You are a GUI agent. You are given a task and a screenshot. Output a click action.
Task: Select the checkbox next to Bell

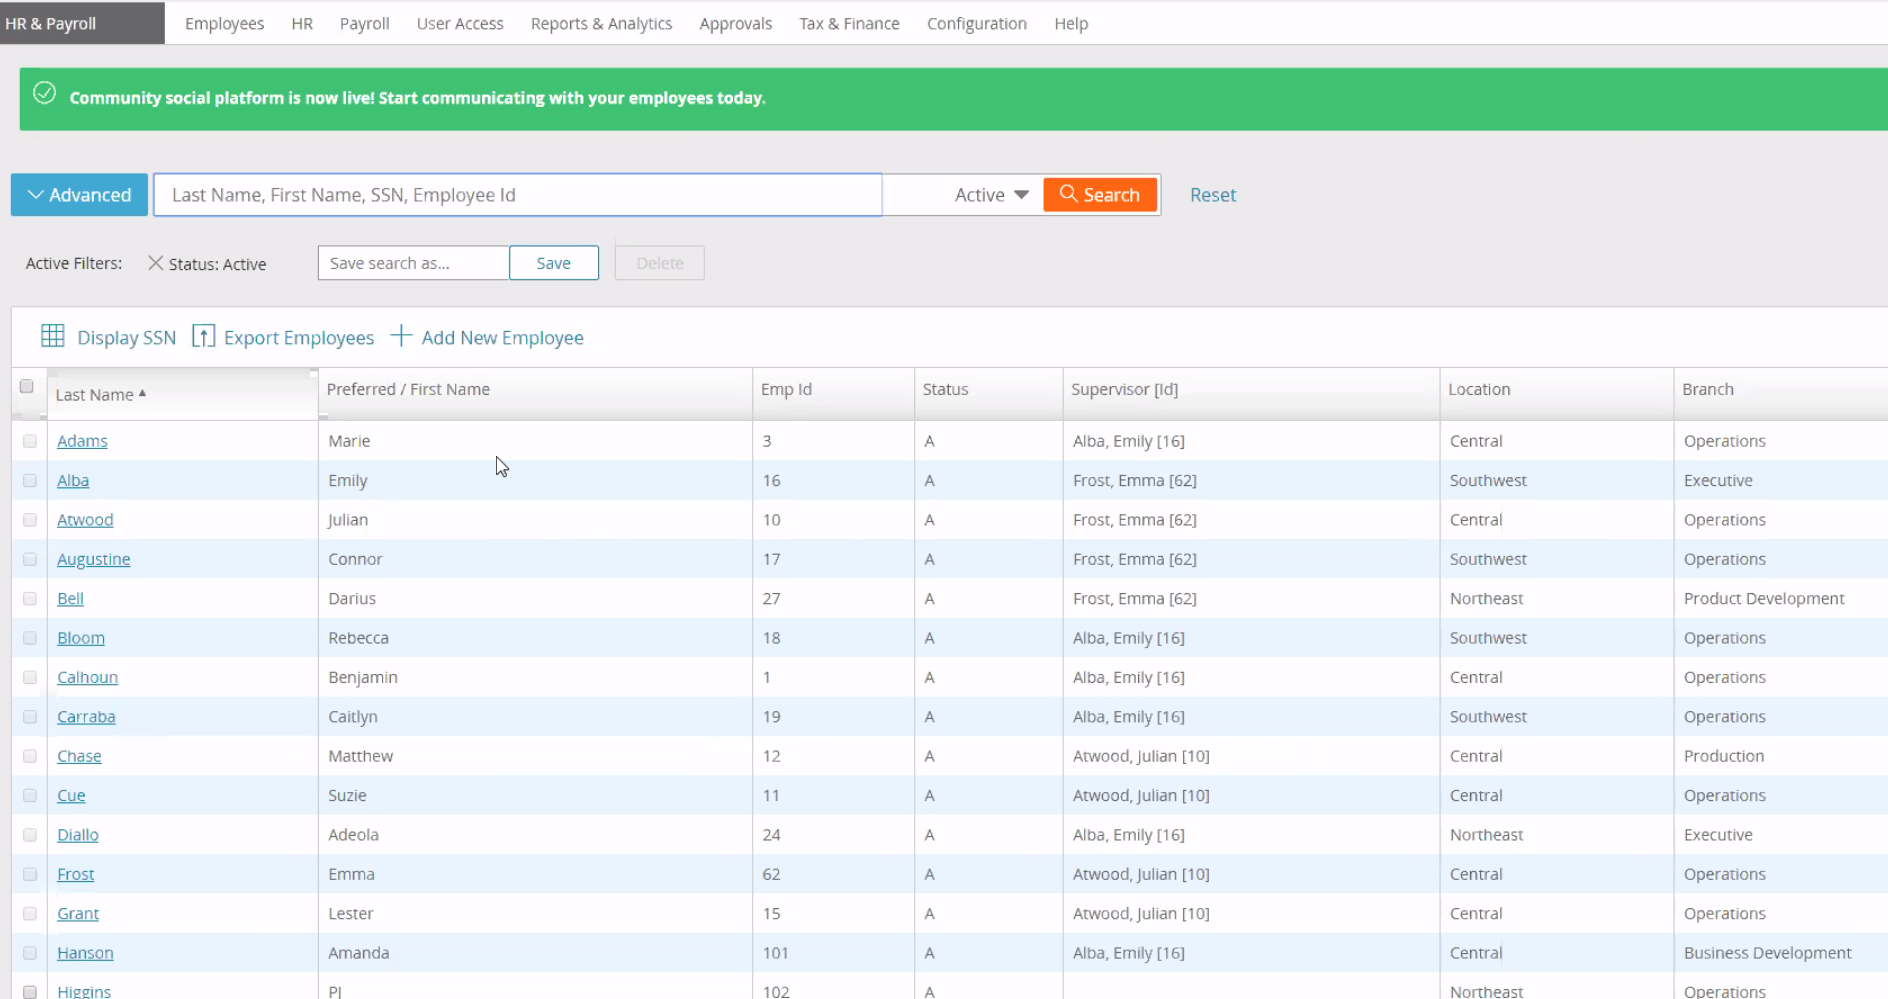click(30, 599)
